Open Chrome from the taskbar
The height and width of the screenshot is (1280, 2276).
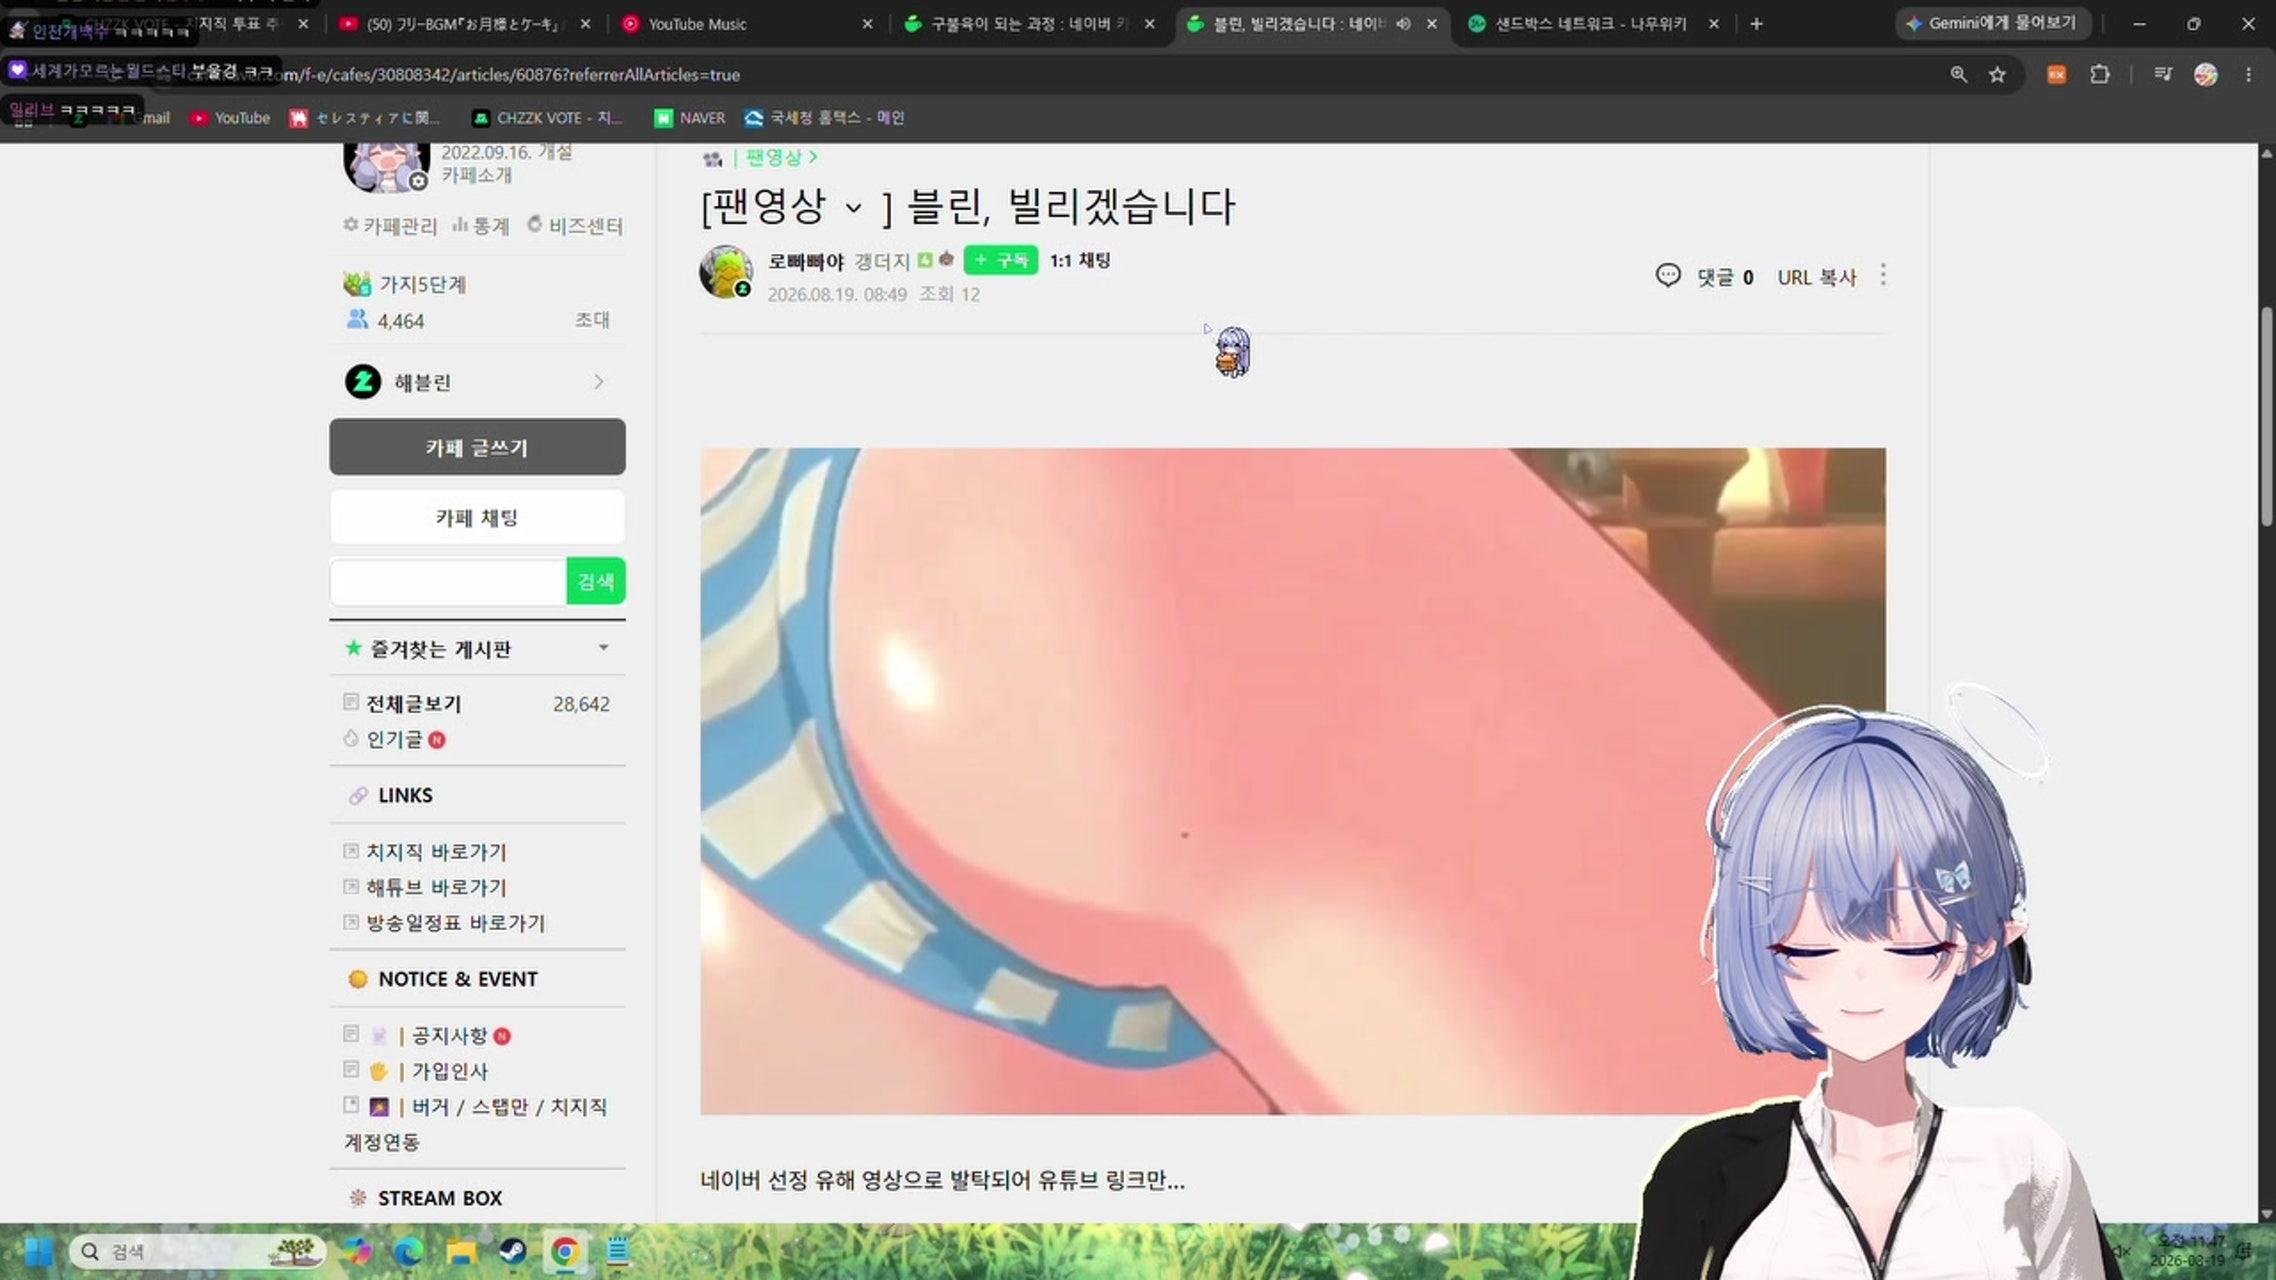pyautogui.click(x=565, y=1251)
